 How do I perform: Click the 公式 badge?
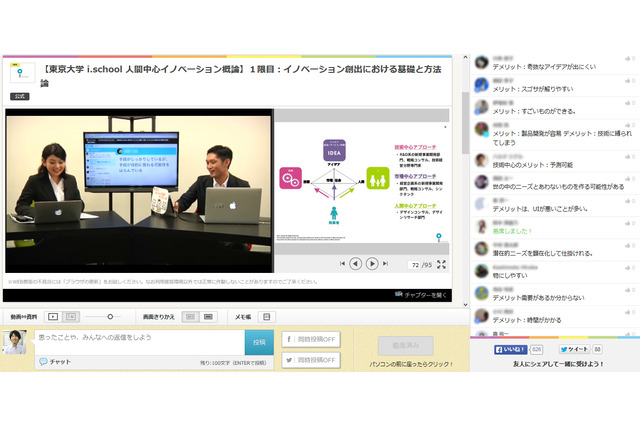coord(20,97)
